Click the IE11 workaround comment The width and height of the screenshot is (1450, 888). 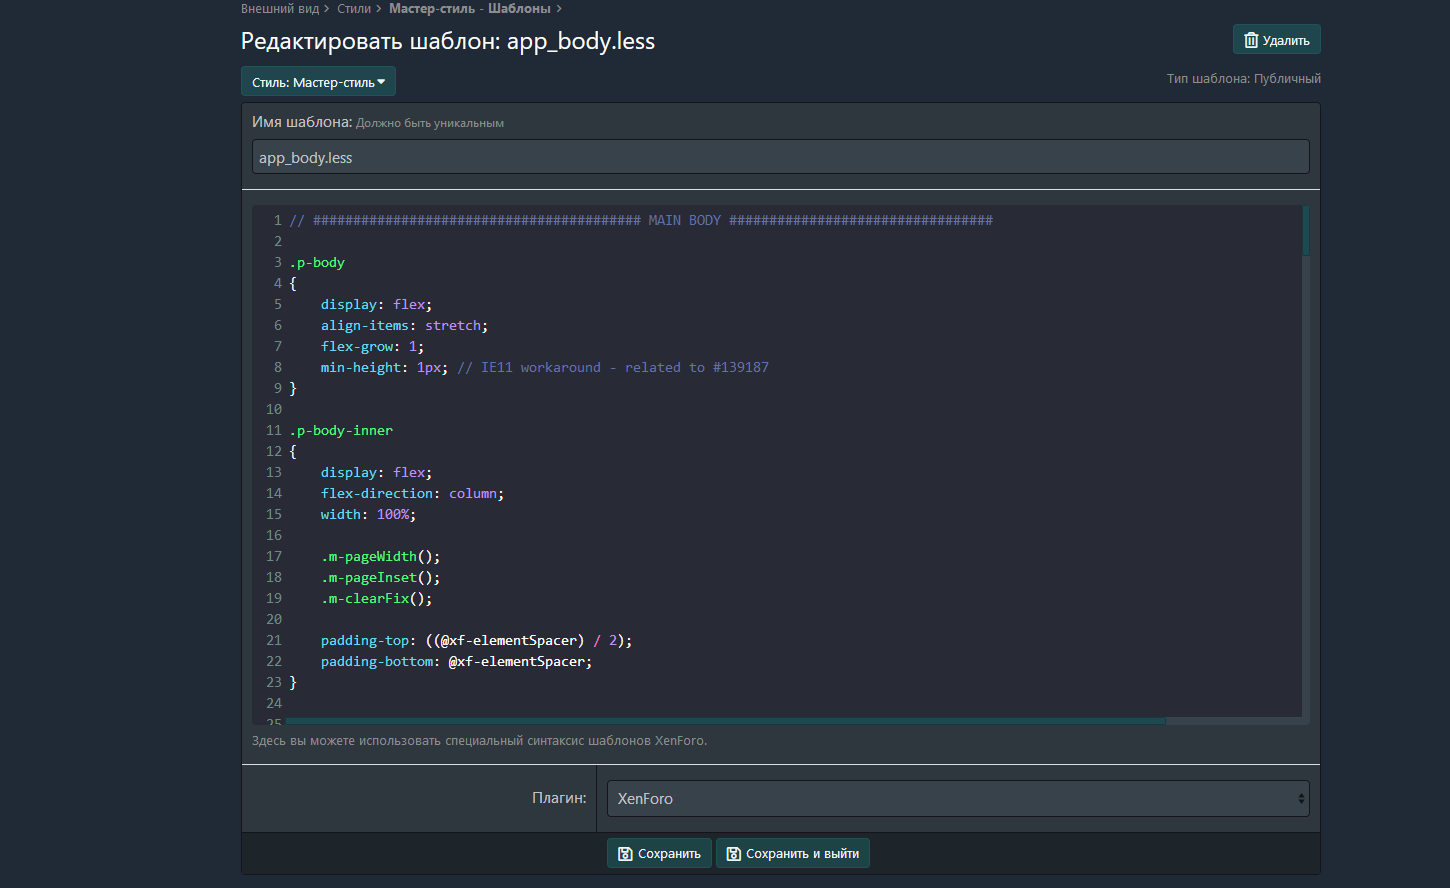tap(612, 367)
